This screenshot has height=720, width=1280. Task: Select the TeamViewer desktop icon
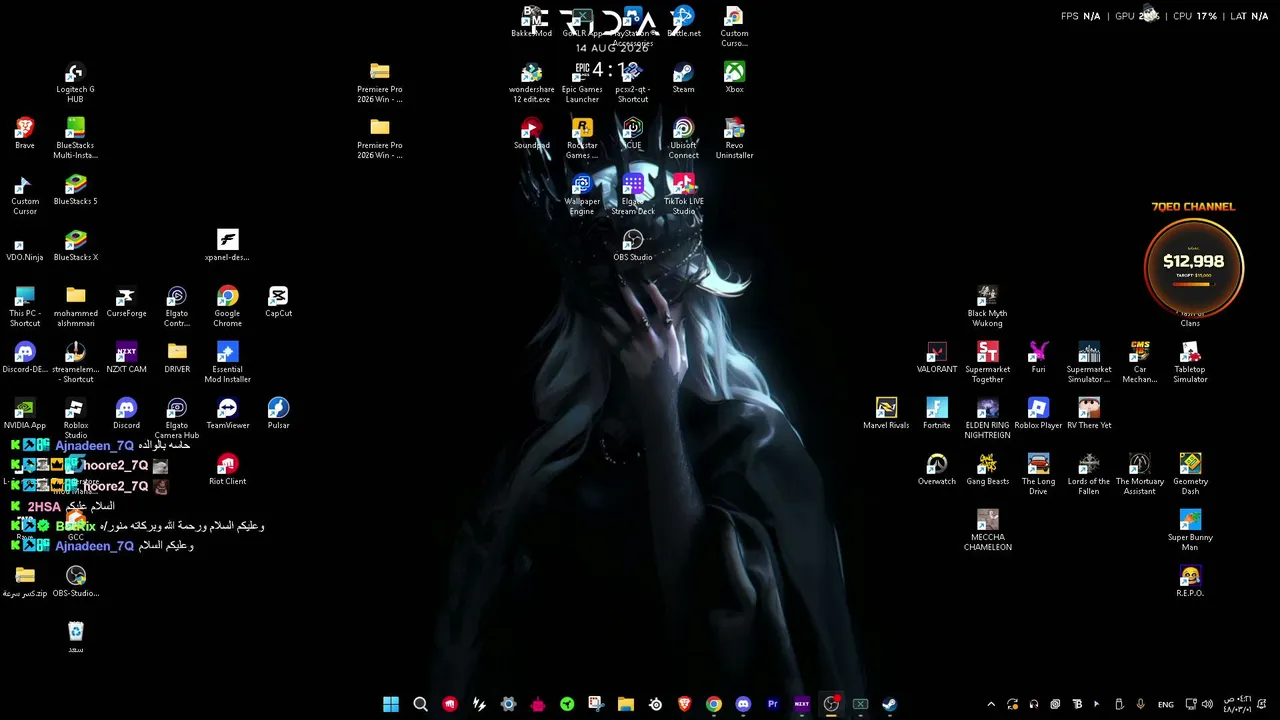(227, 414)
